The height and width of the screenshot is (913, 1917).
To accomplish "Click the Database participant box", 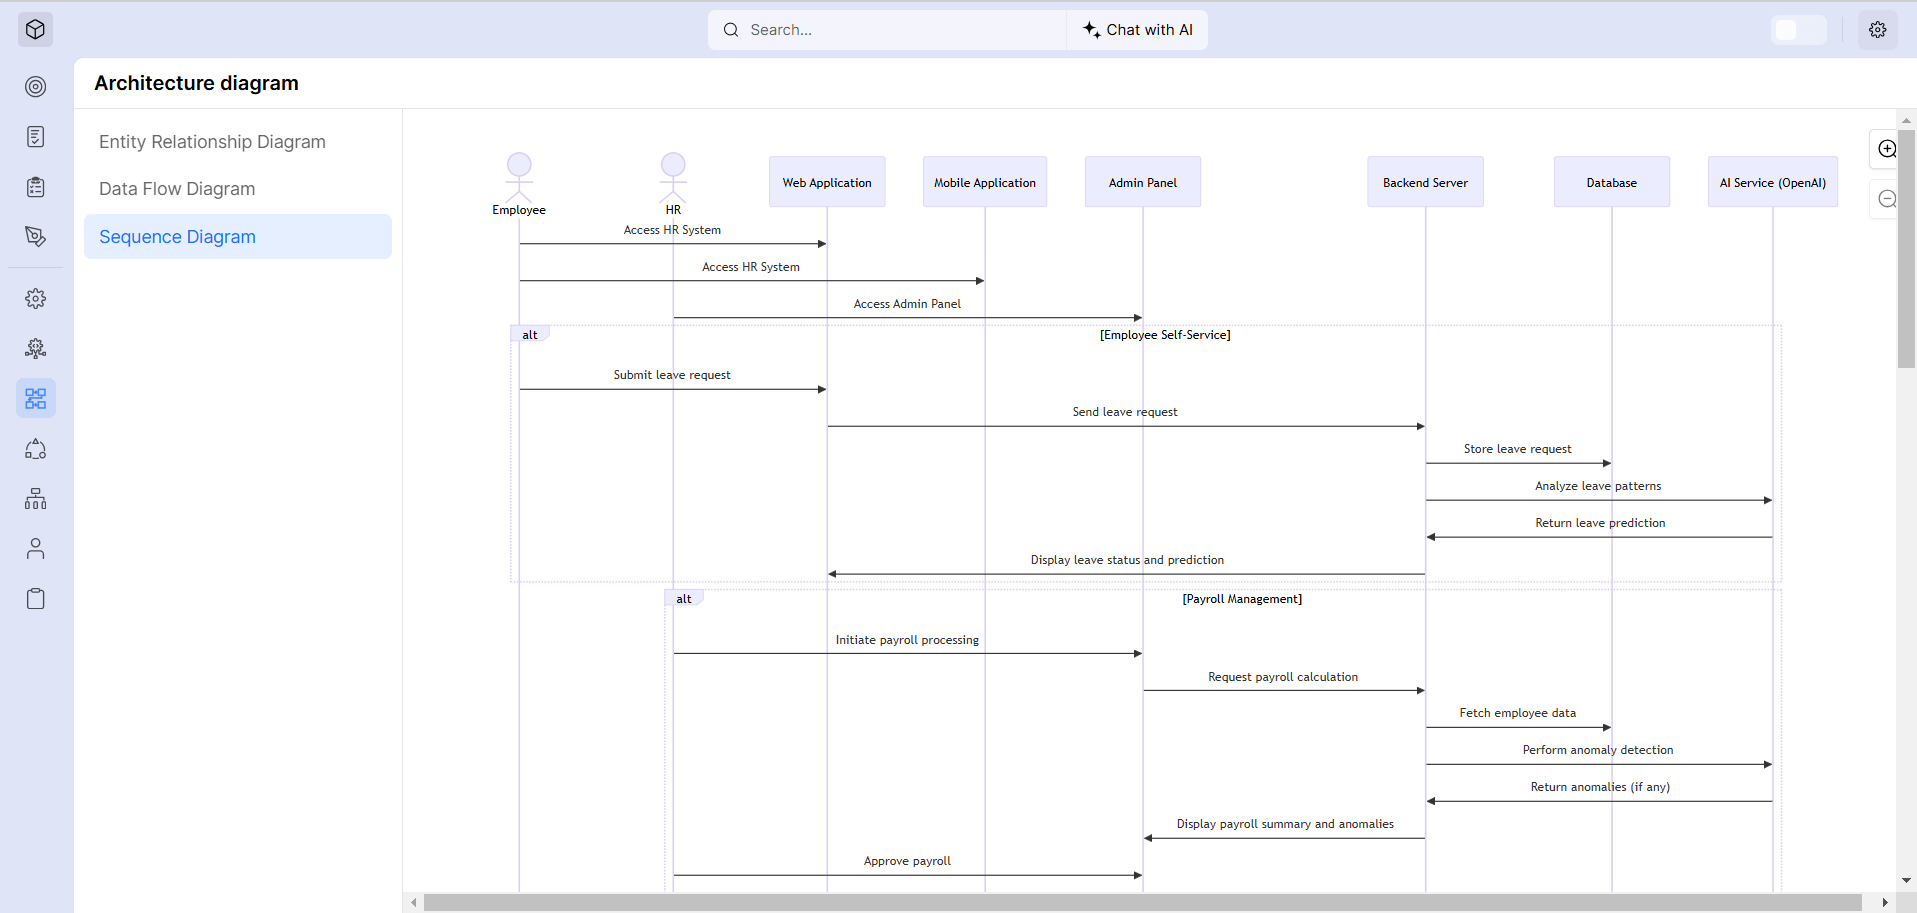I will pos(1612,182).
